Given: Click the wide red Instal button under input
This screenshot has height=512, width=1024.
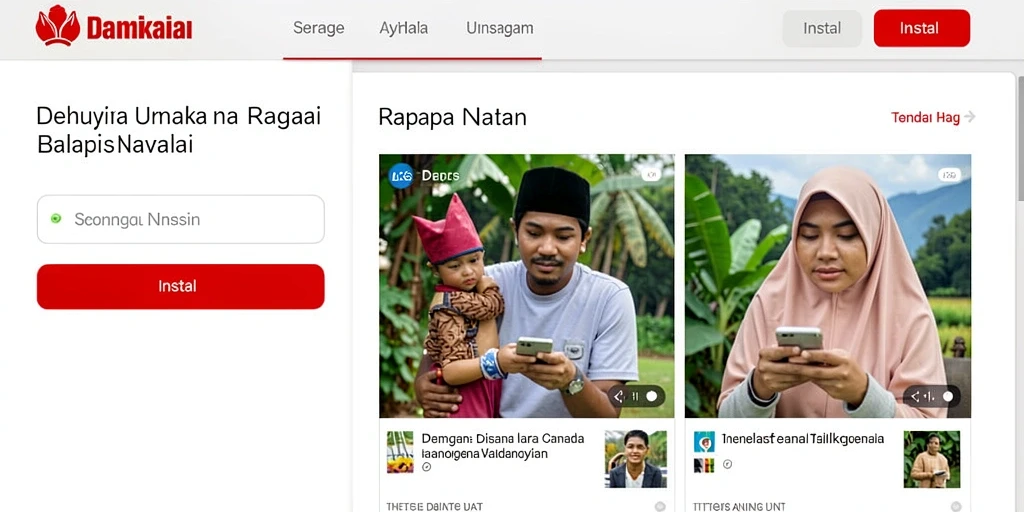Looking at the screenshot, I should (180, 286).
